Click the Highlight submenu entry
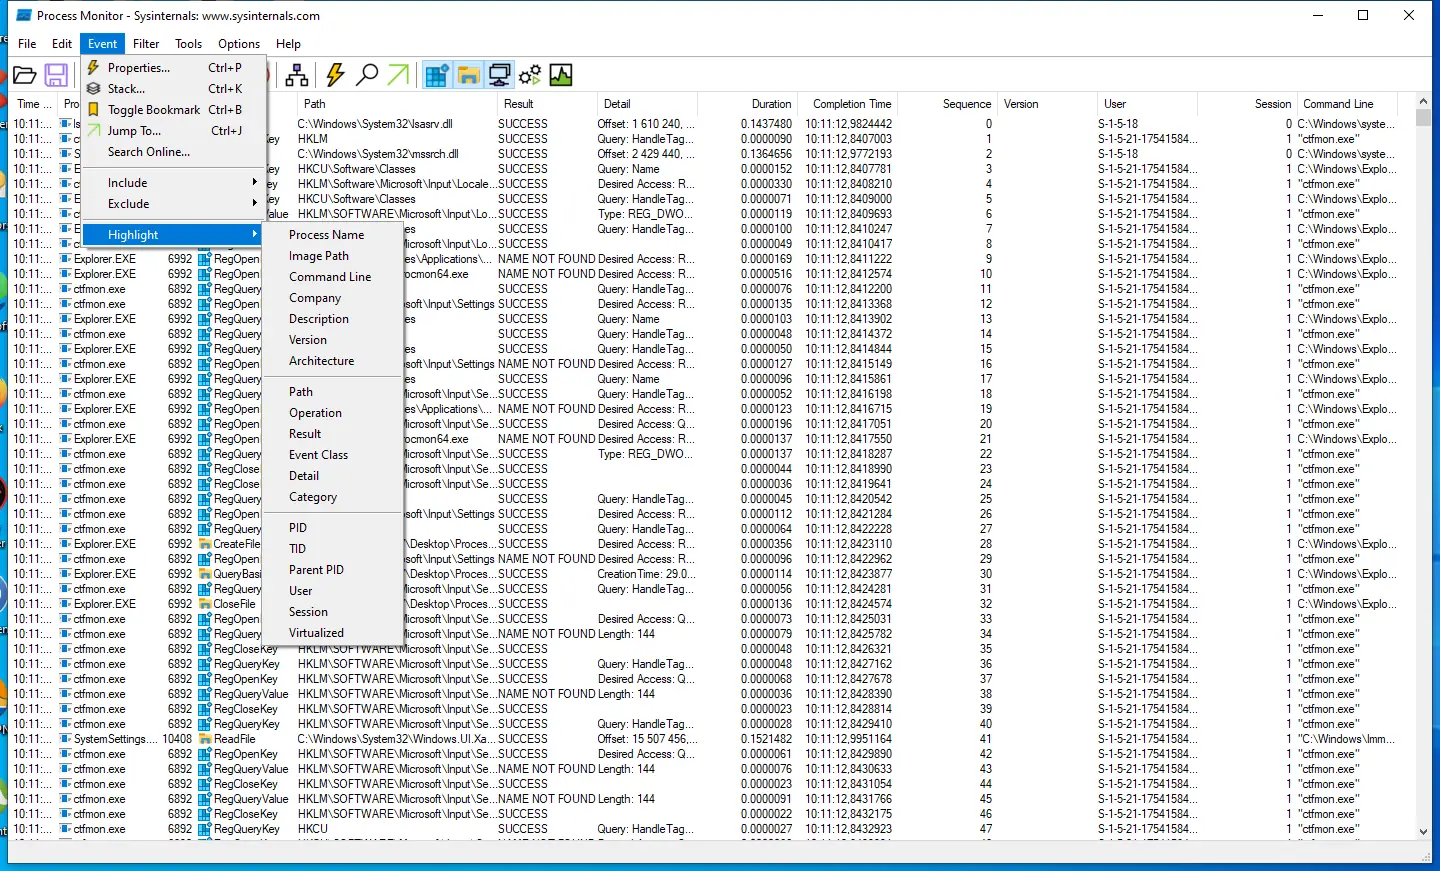The height and width of the screenshot is (871, 1440). click(172, 235)
